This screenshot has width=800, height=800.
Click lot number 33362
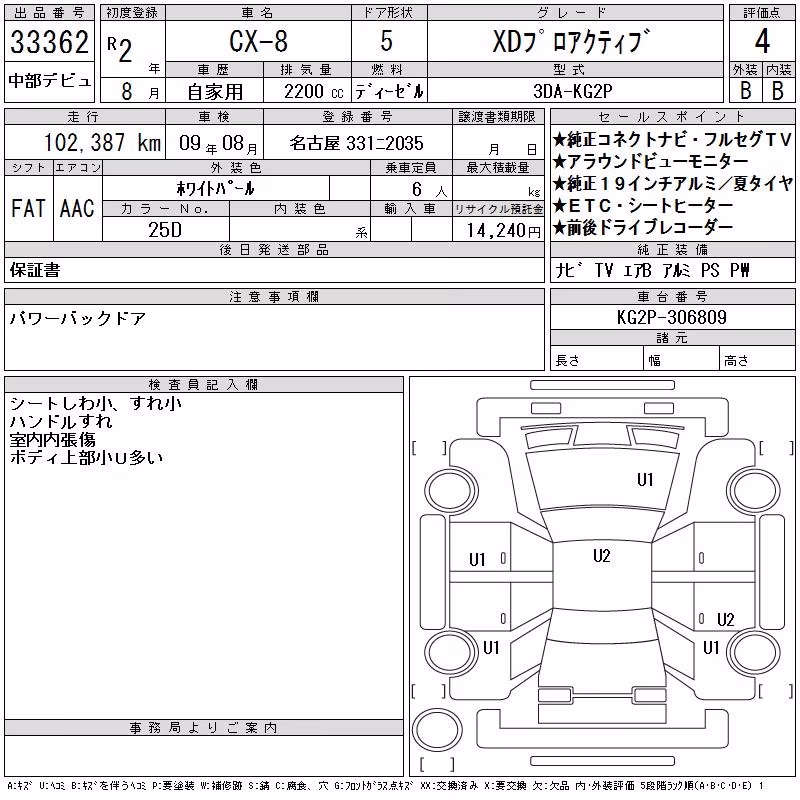(x=49, y=42)
